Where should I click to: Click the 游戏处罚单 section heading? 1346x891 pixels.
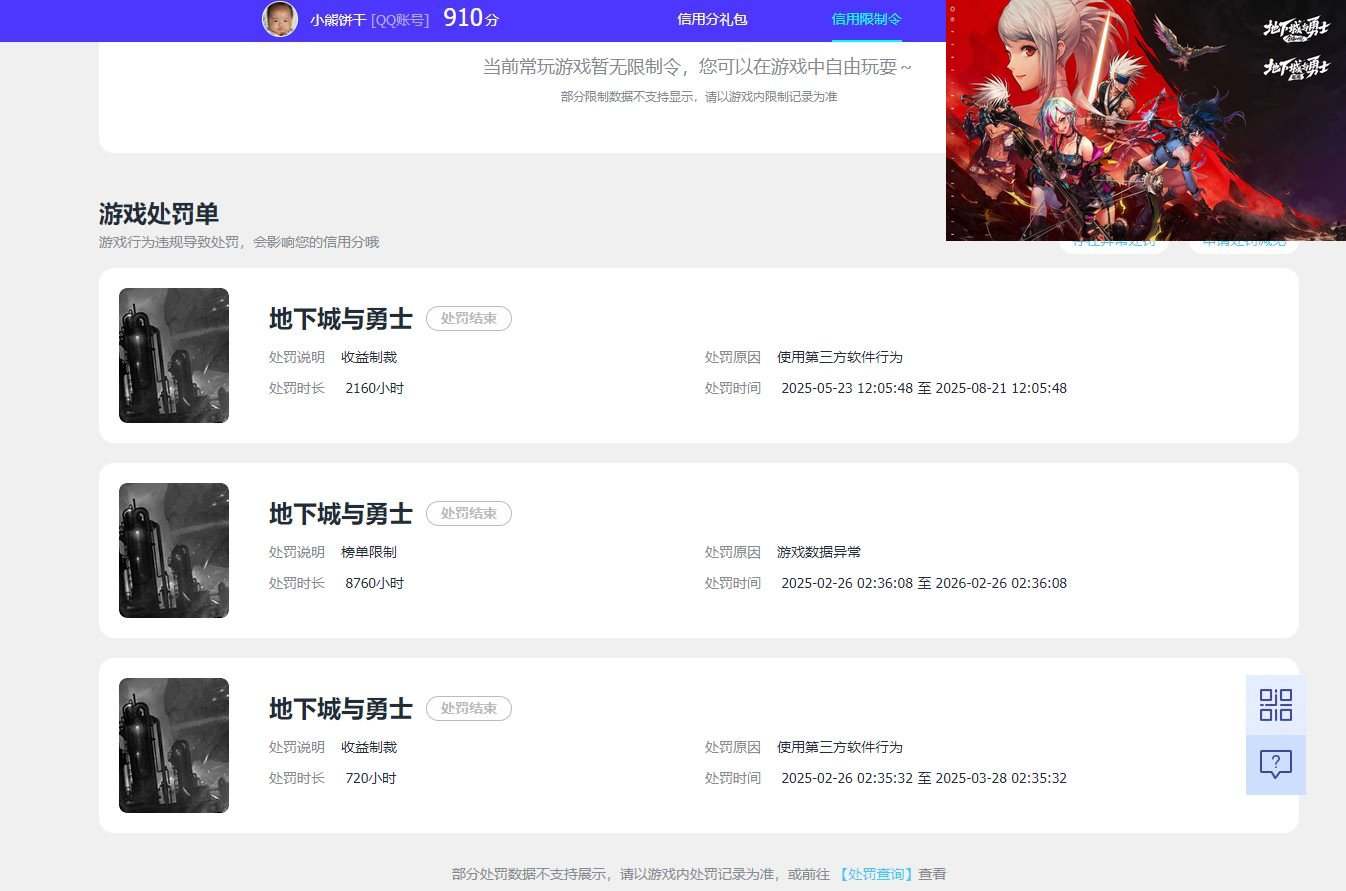pos(159,214)
